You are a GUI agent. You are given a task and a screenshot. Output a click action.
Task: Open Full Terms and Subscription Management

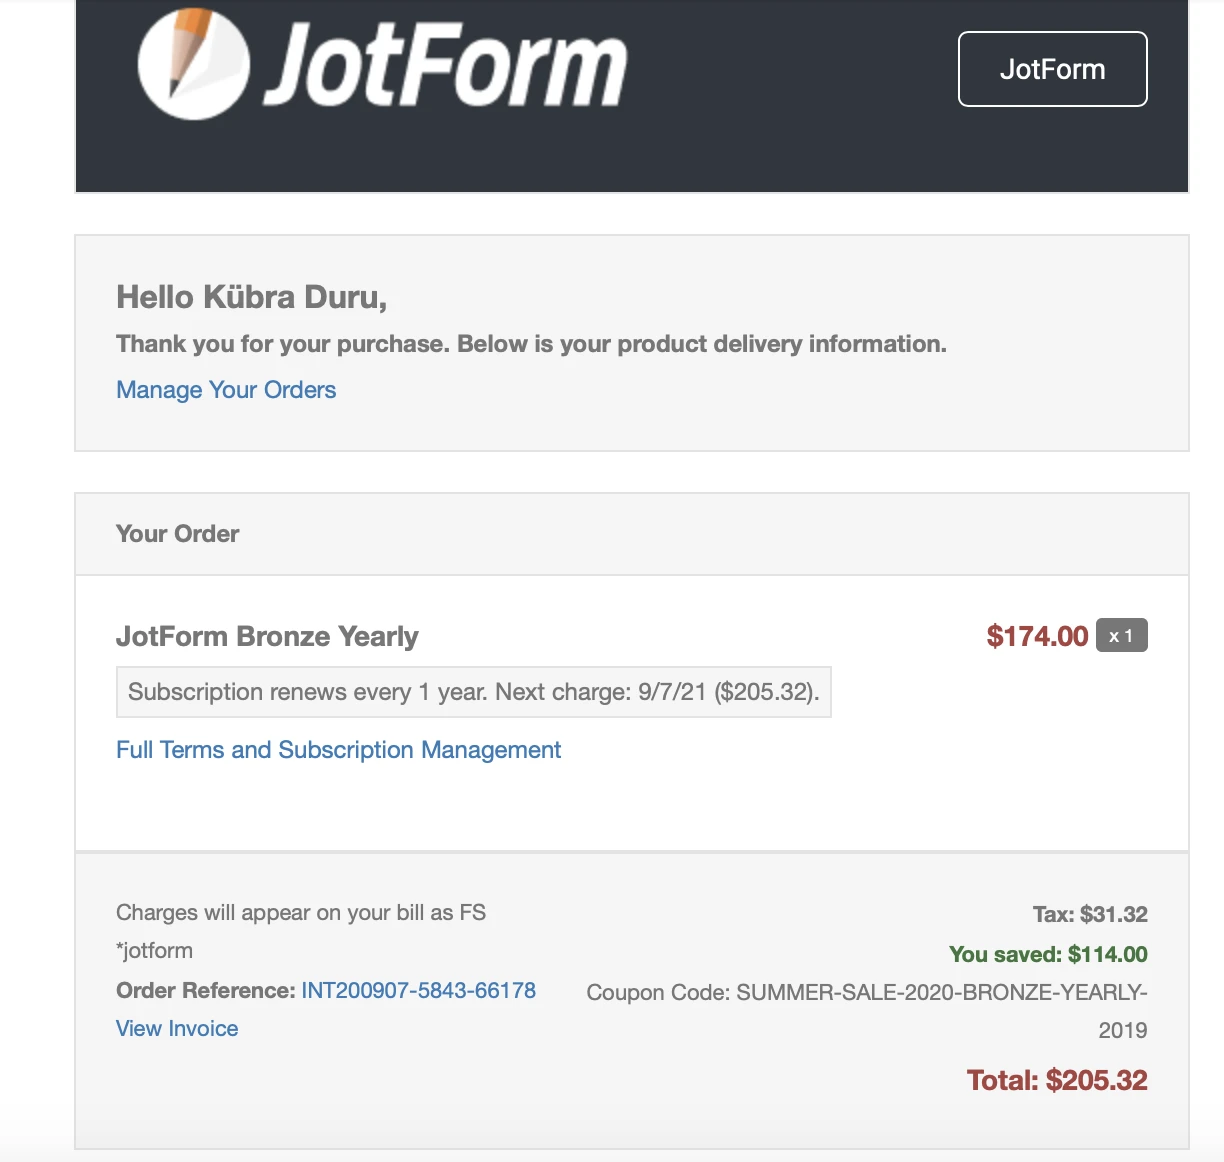(338, 749)
